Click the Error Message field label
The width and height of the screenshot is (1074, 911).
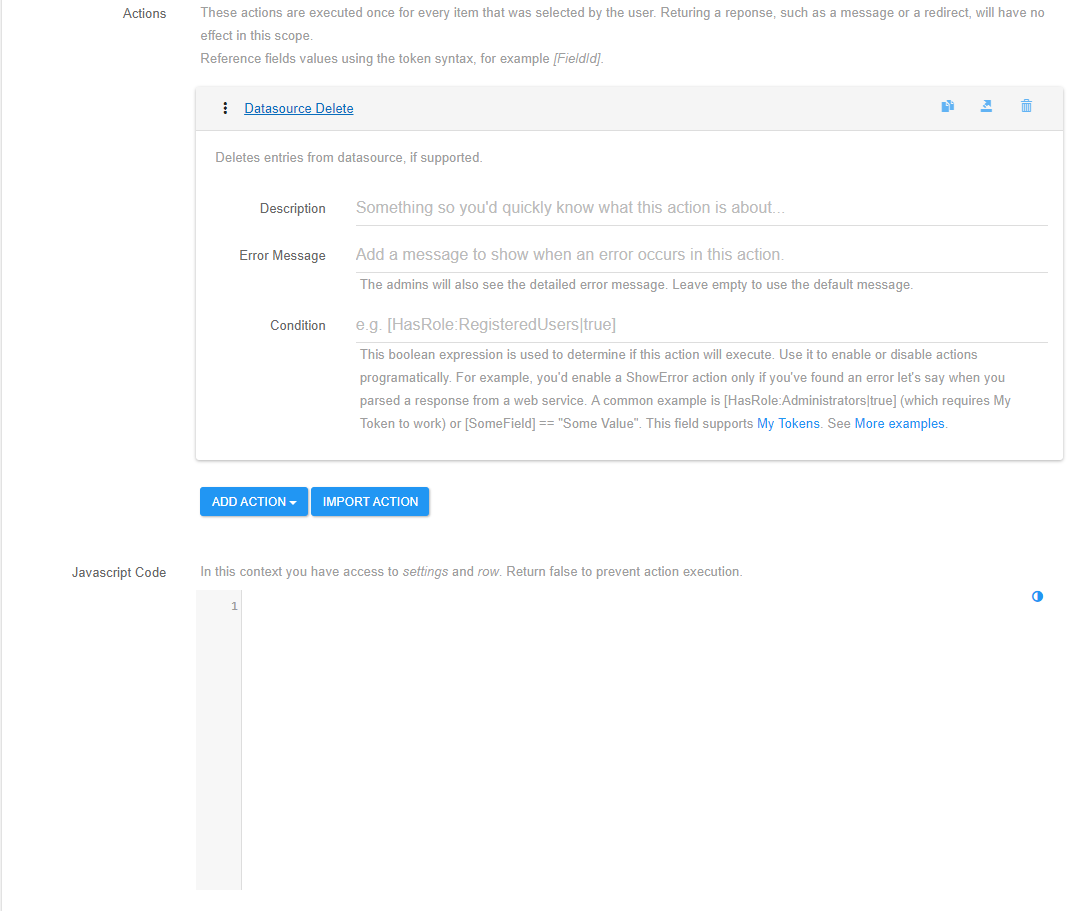(282, 255)
